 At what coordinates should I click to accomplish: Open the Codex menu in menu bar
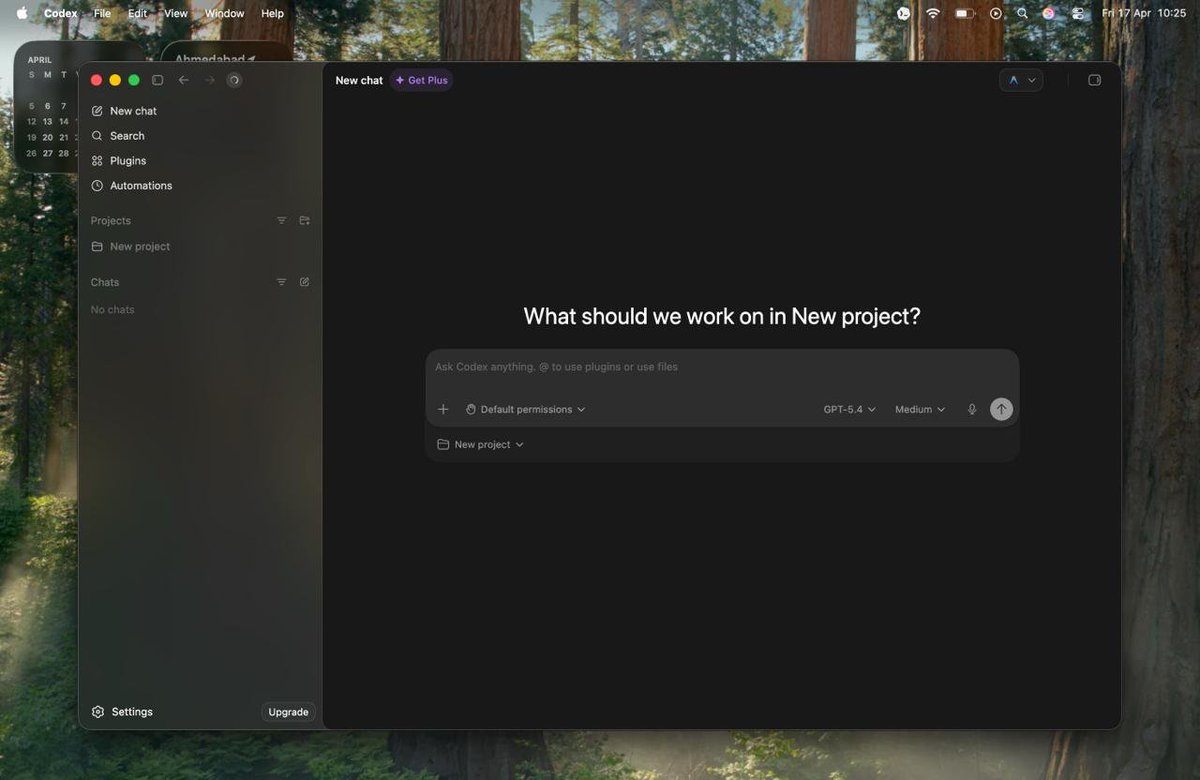pos(61,13)
